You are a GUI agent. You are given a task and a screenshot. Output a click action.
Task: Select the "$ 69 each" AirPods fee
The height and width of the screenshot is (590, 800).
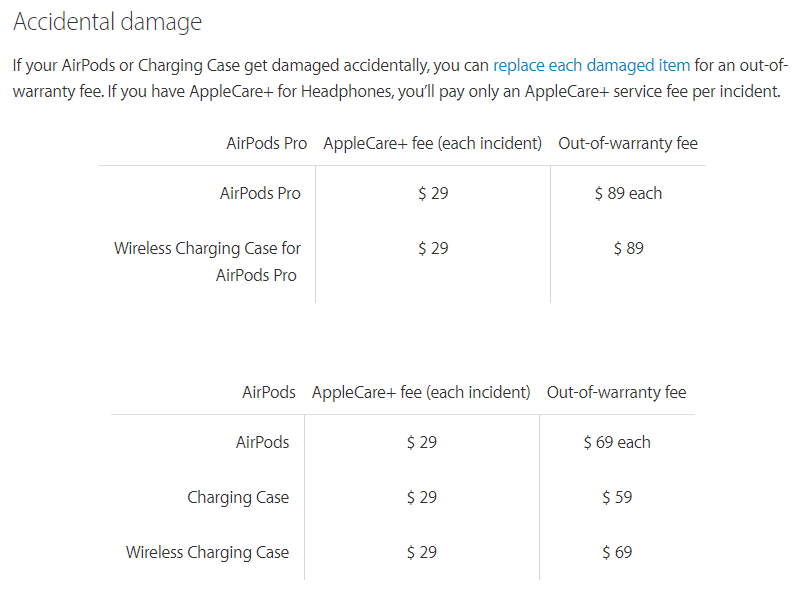(x=617, y=442)
